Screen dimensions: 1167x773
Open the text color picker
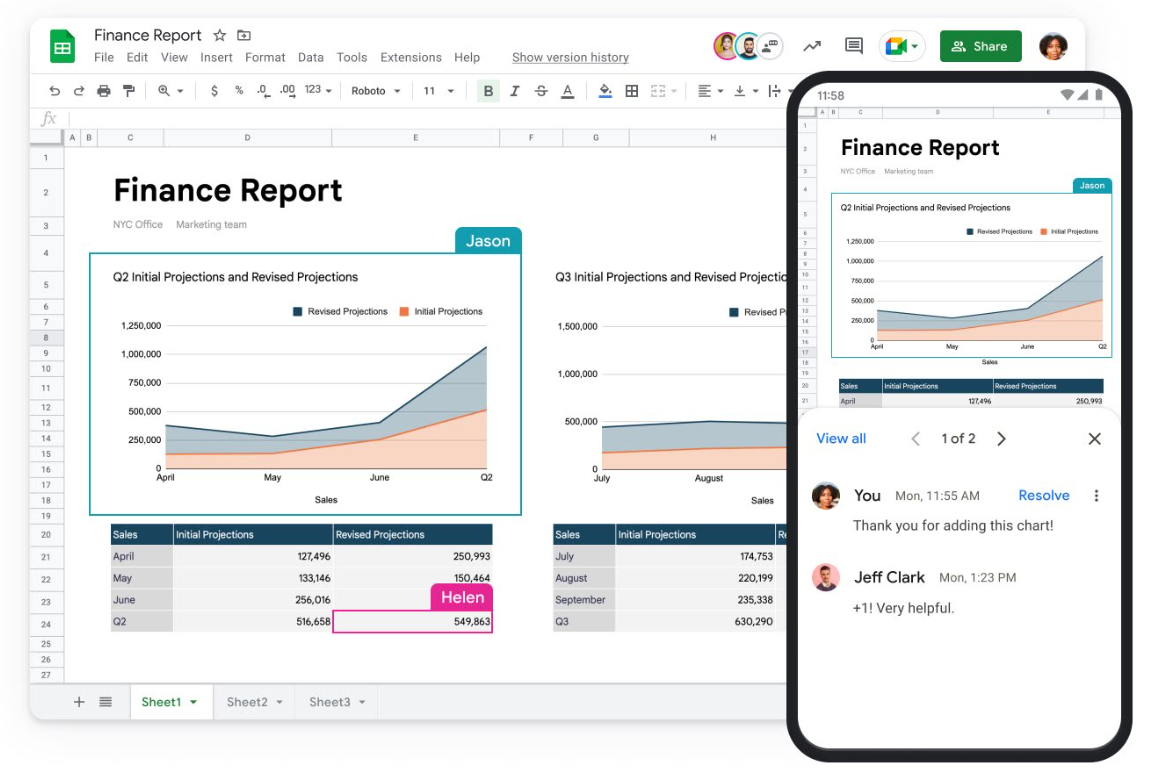[x=566, y=90]
